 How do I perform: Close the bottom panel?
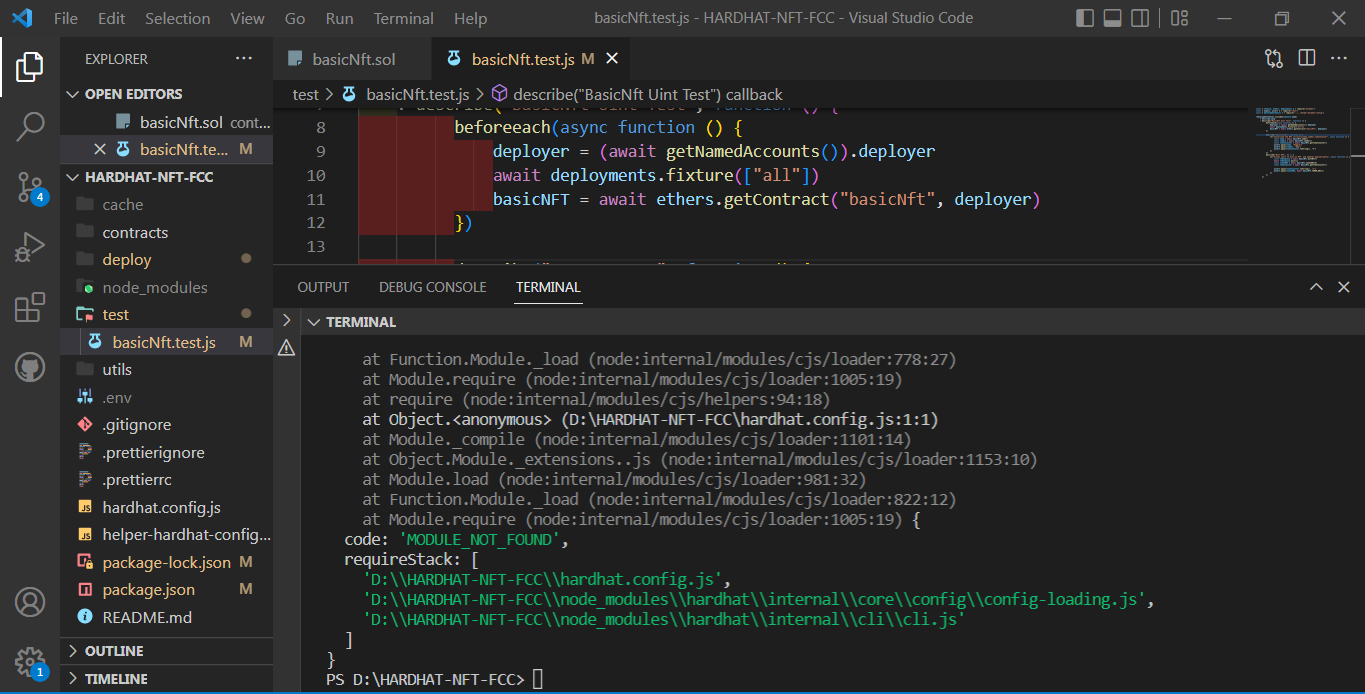click(1344, 287)
